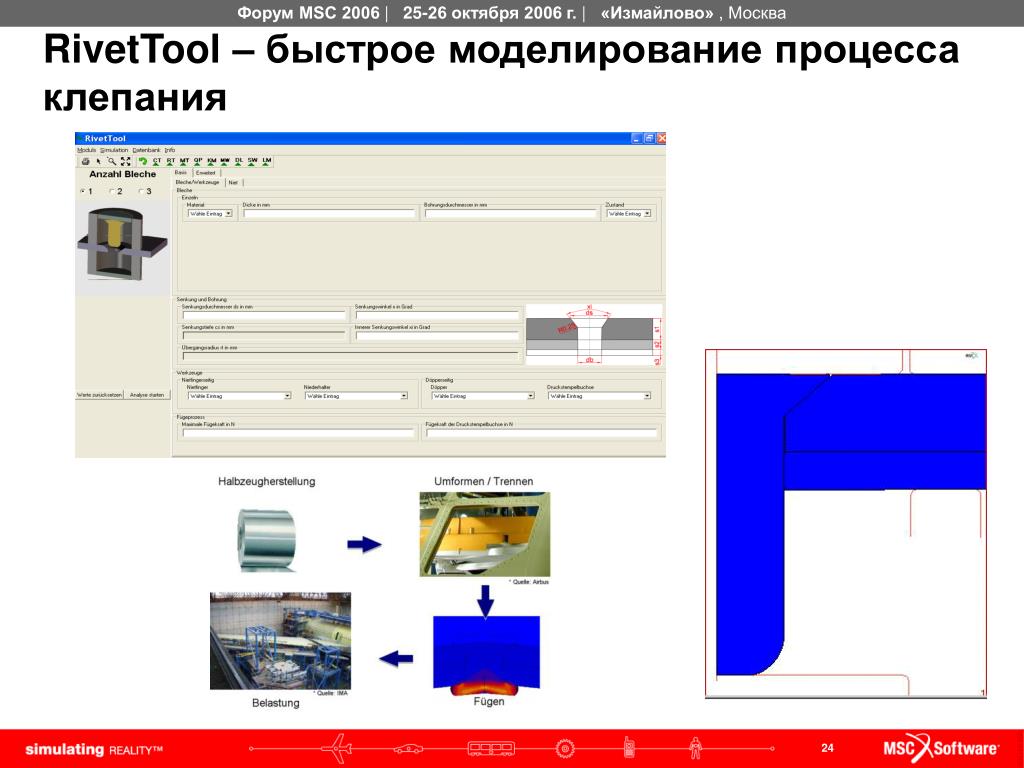
Task: Select radio button 3 for Anzahl Bleche
Action: click(141, 191)
